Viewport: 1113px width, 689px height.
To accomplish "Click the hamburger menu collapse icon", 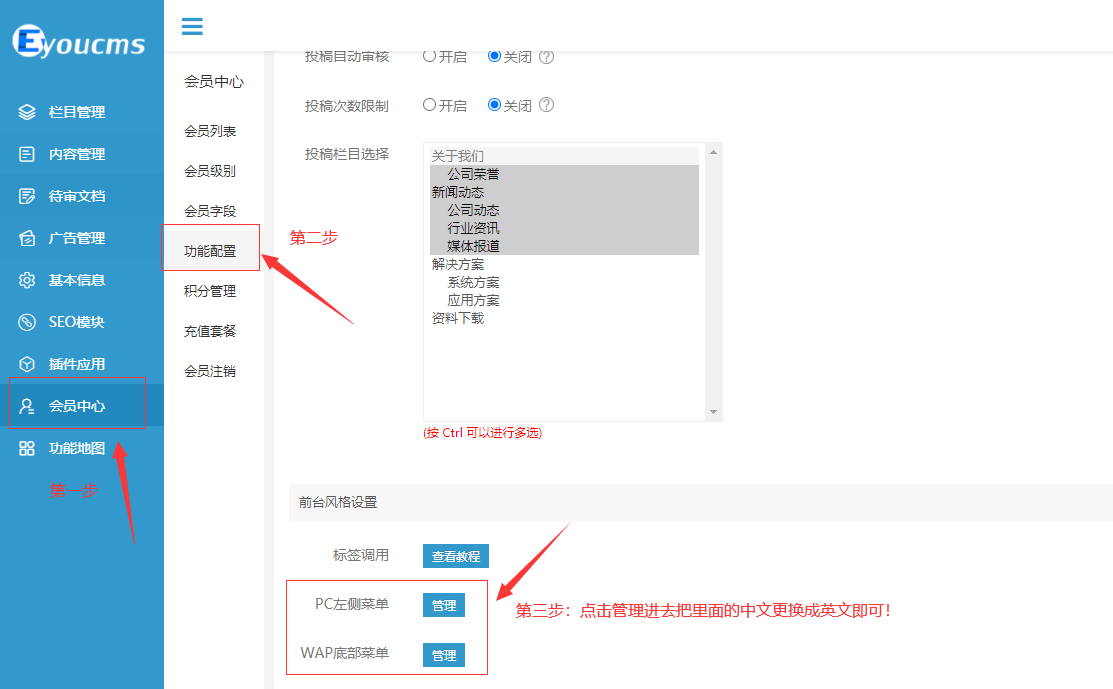I will pyautogui.click(x=192, y=27).
